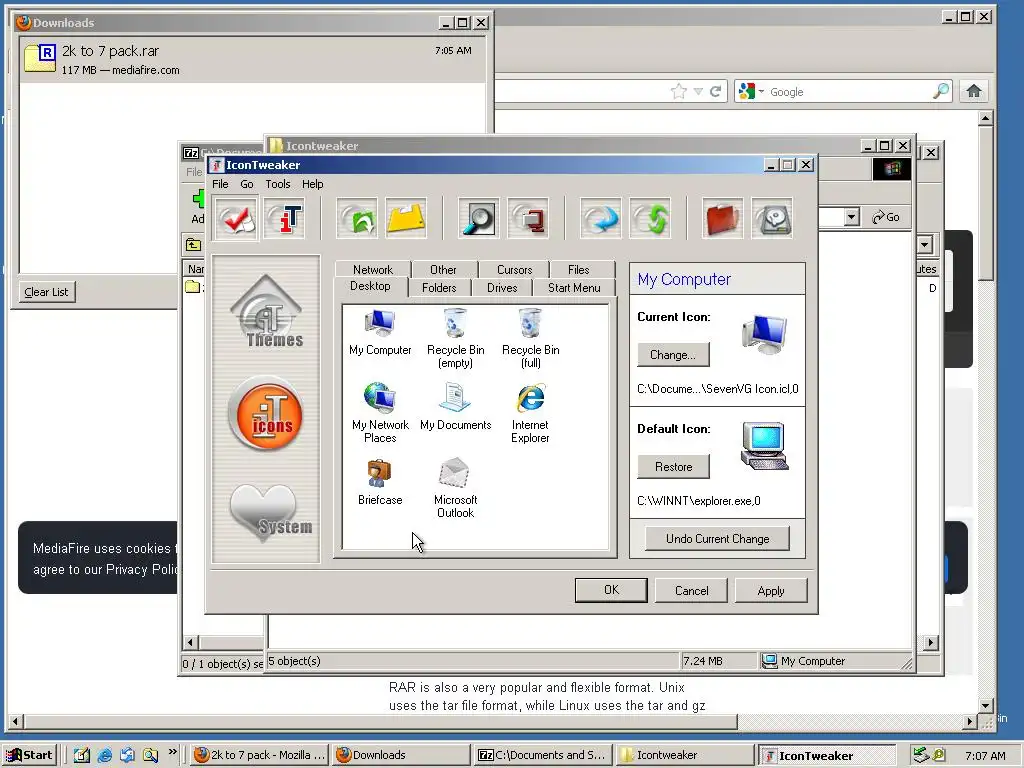Click the green arrow folder toolbar icon
Image resolution: width=1024 pixels, height=768 pixels.
point(357,219)
